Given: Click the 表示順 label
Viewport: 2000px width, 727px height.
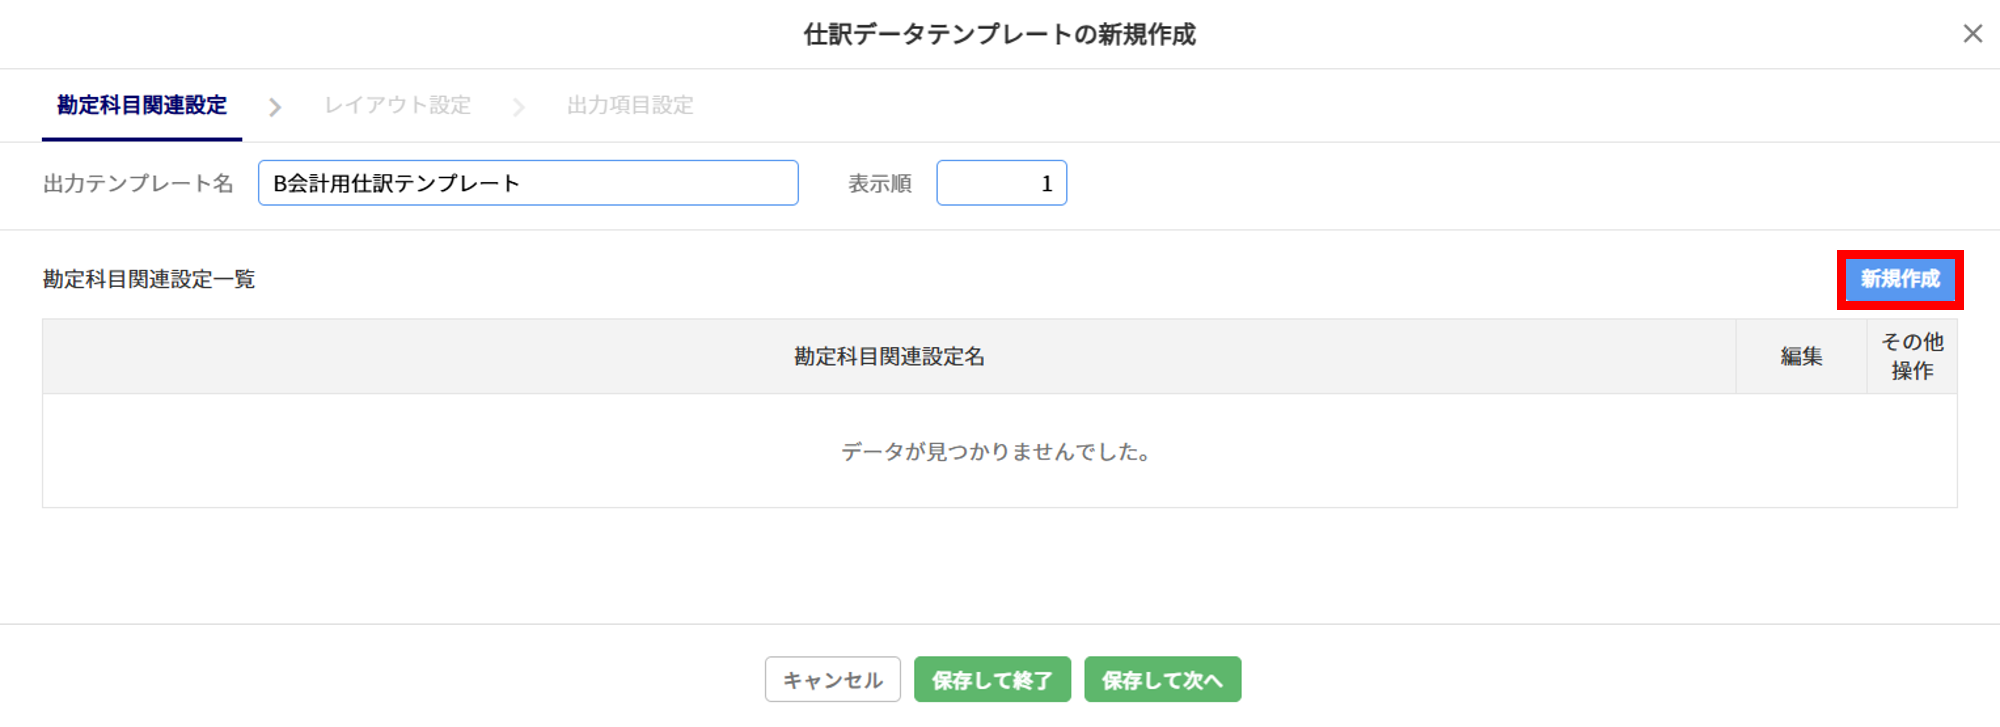Looking at the screenshot, I should click(x=880, y=184).
